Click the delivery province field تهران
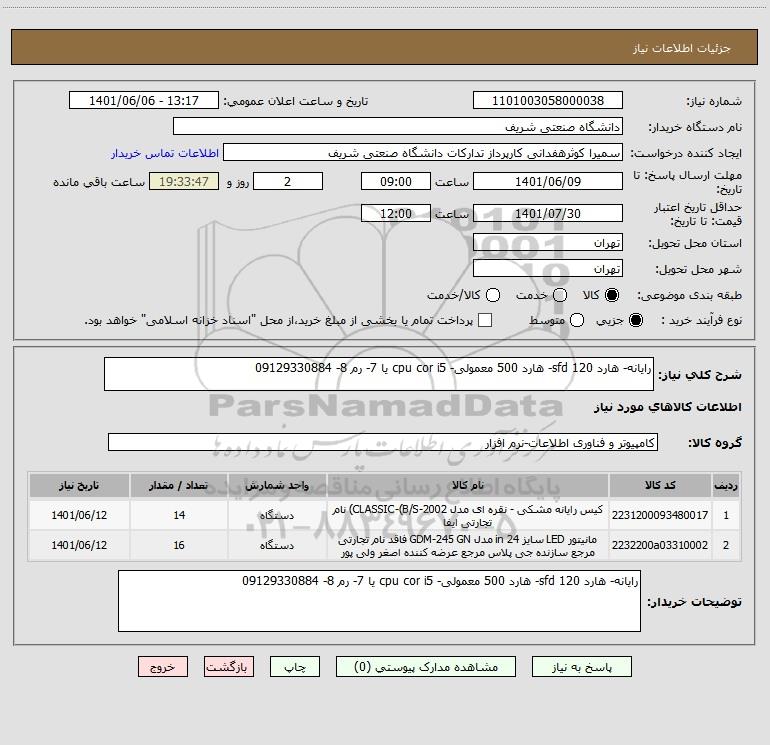This screenshot has width=770, height=745. tap(548, 242)
